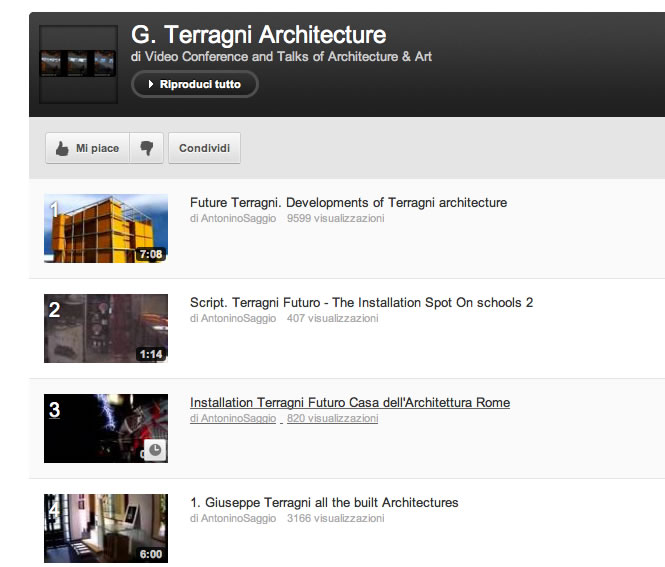Viewport: 665px width, 567px height.
Task: Share the playlist using Condividi
Action: point(204,148)
